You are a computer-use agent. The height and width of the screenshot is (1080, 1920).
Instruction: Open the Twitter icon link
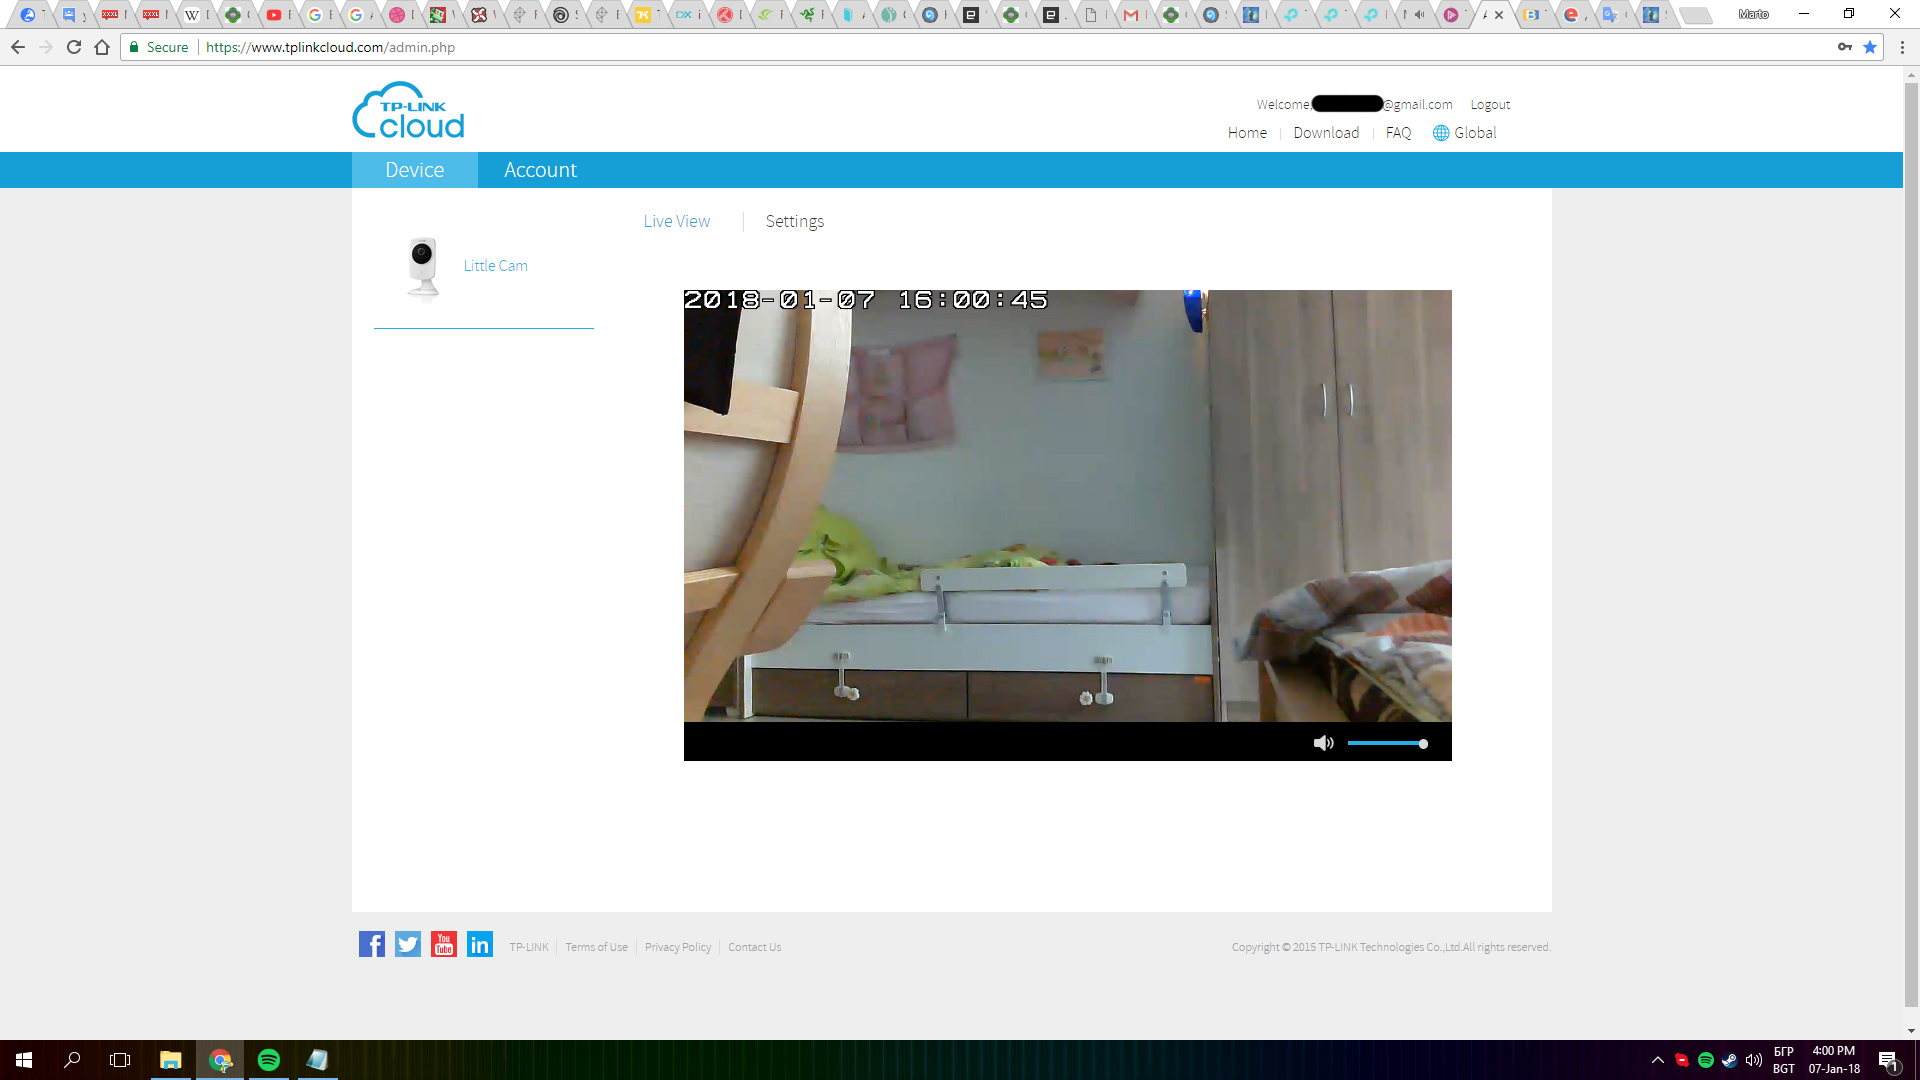click(x=408, y=944)
